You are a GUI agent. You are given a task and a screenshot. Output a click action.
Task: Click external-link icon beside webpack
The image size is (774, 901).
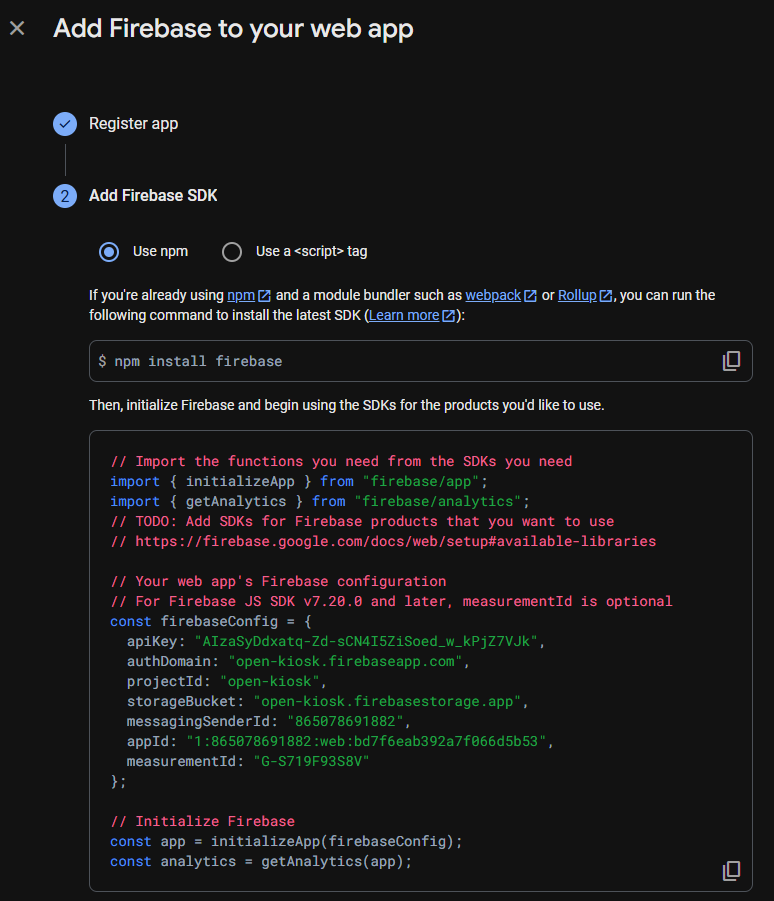click(531, 296)
